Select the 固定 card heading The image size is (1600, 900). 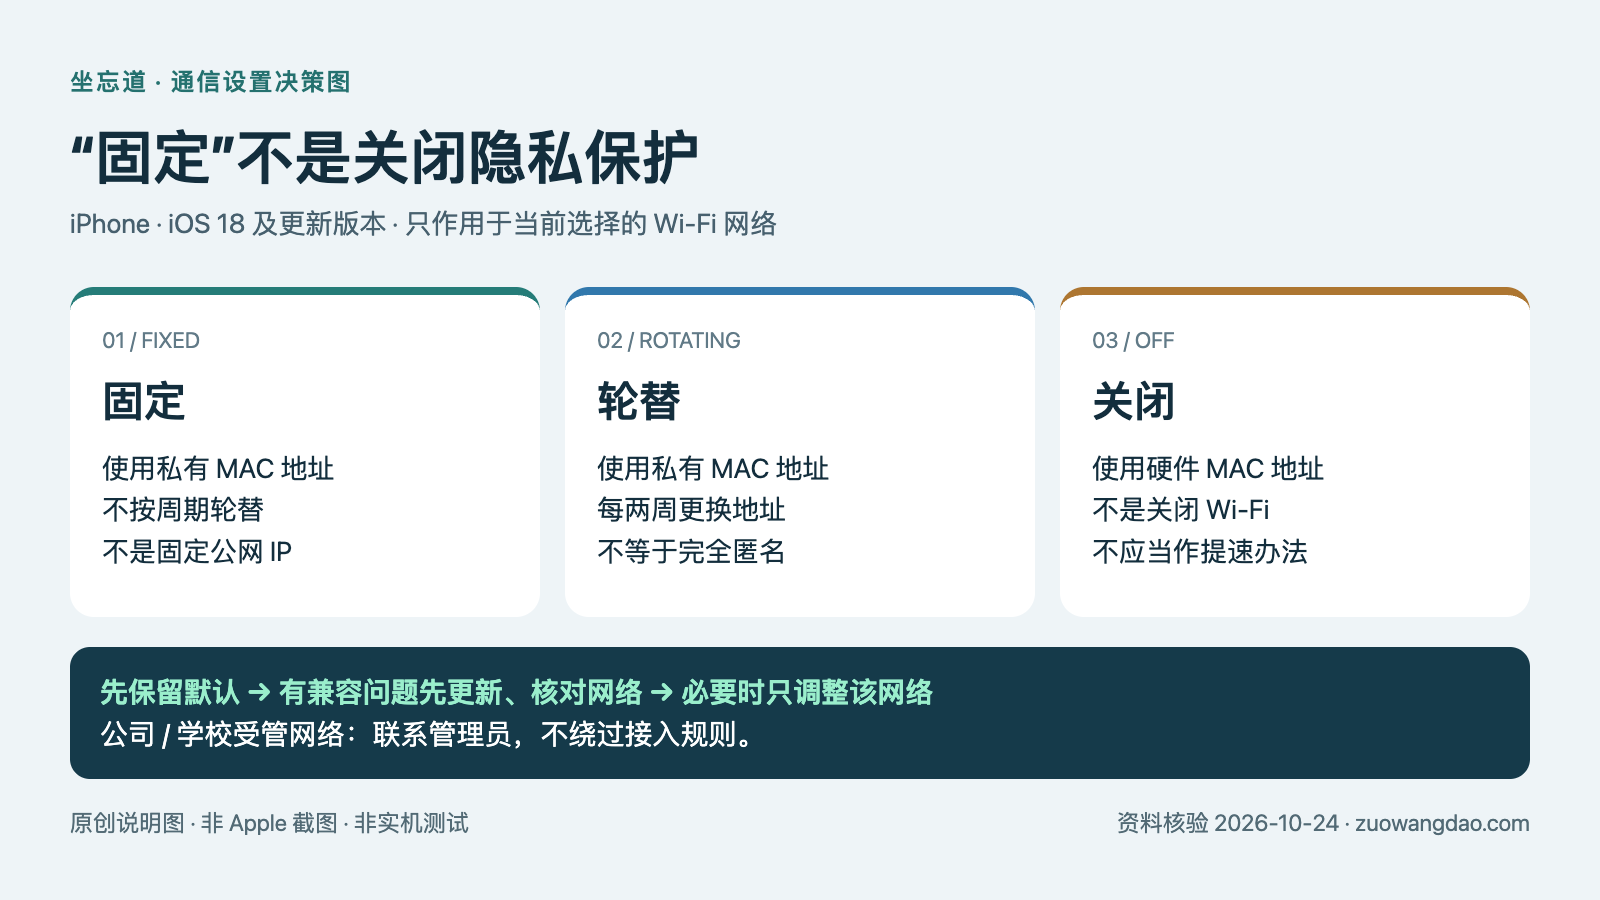pyautogui.click(x=144, y=402)
